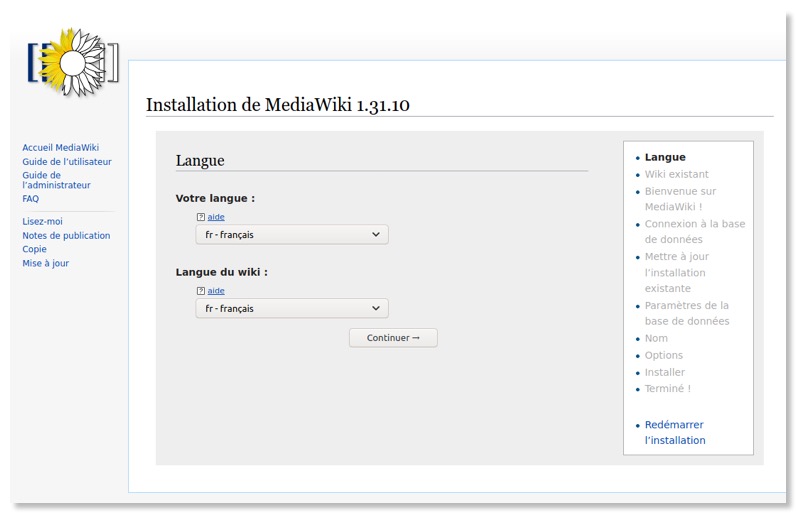Viewport: 796px width, 513px height.
Task: Open Notes de publication link
Action: click(66, 235)
